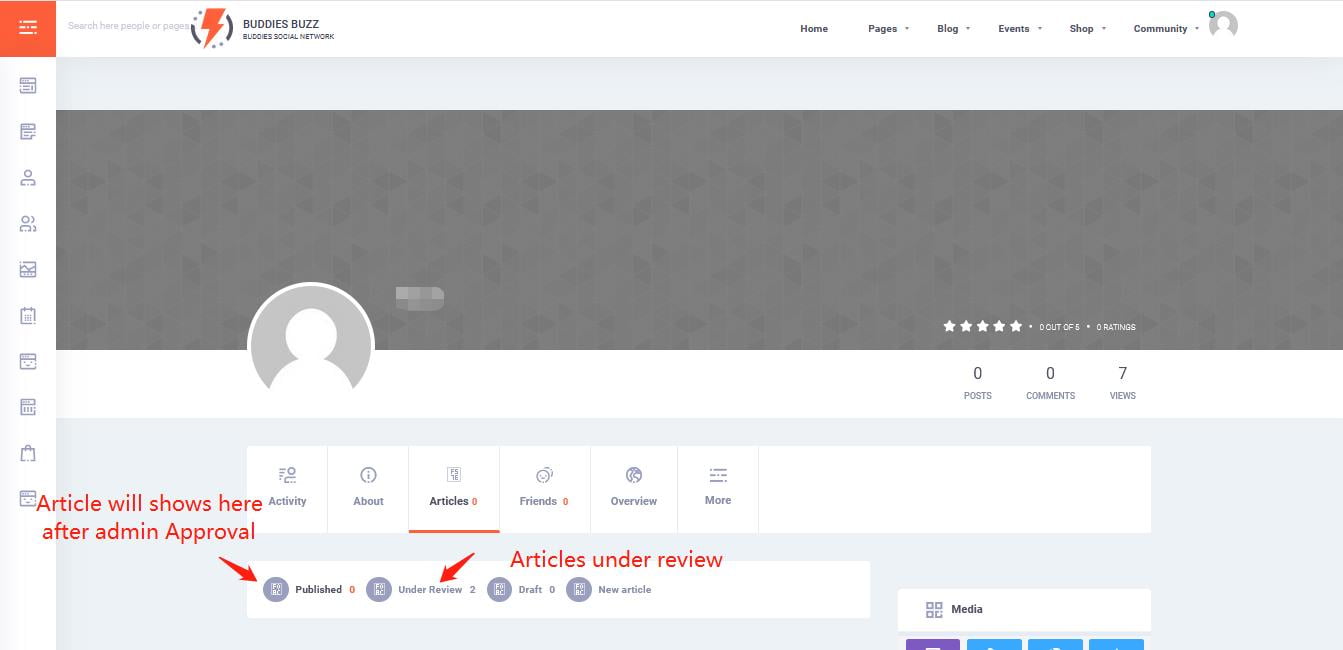Screen dimensions: 1343x650
Task: Open the two-person members icon in sidebar
Action: click(x=28, y=224)
